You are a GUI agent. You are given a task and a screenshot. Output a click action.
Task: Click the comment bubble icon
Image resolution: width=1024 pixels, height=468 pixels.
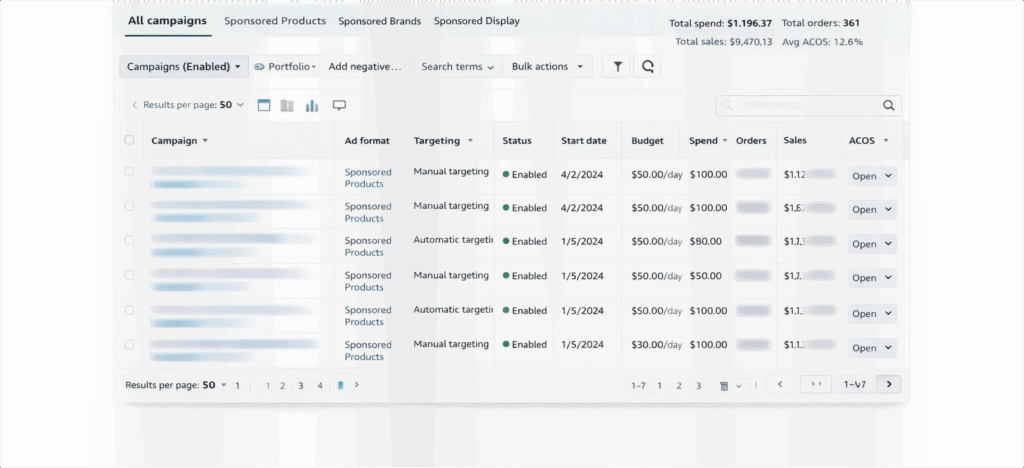pos(339,105)
